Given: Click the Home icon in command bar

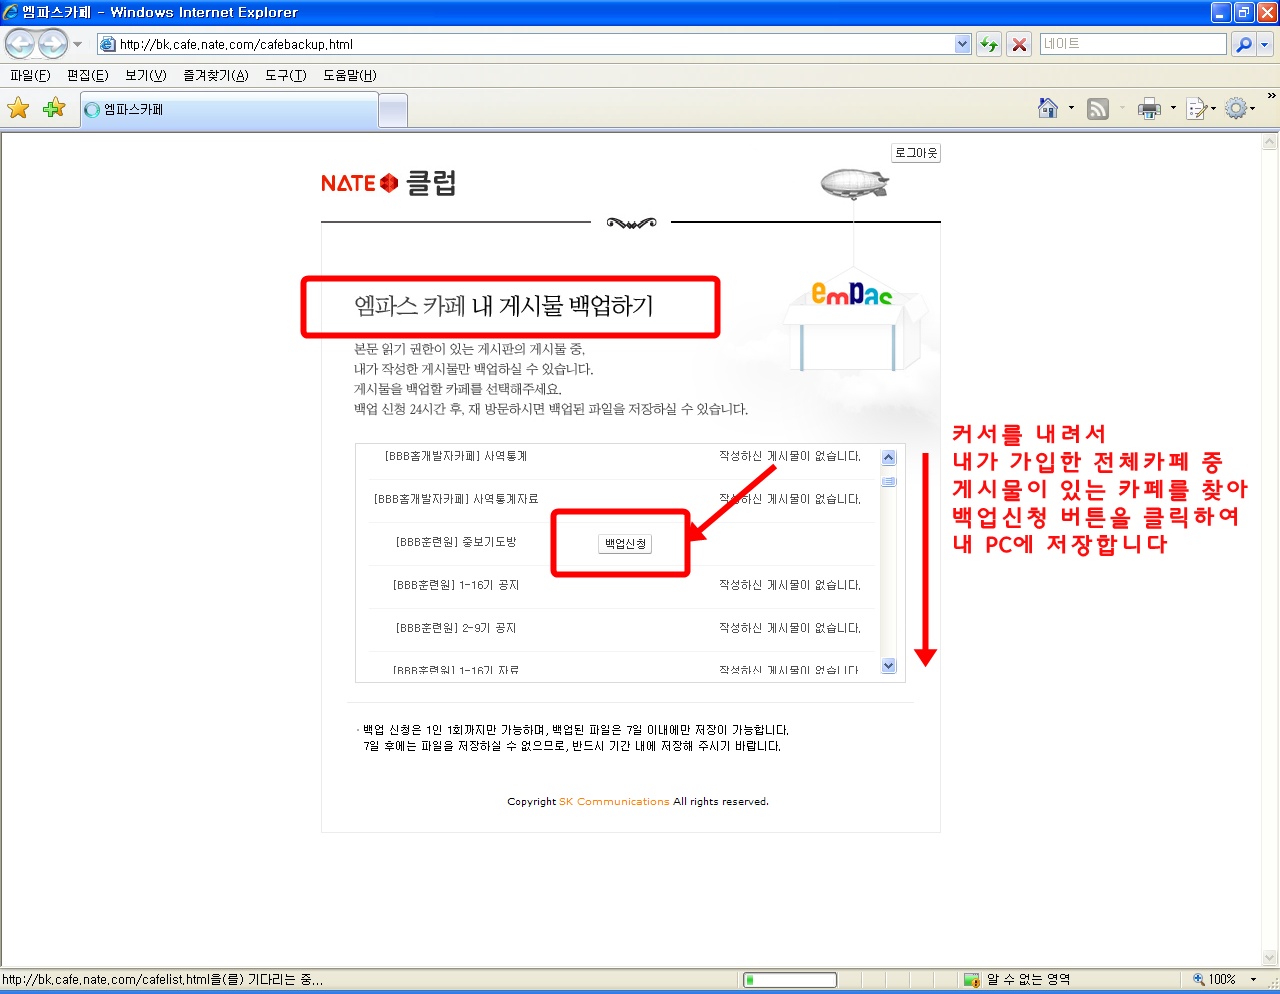Looking at the screenshot, I should (1048, 108).
